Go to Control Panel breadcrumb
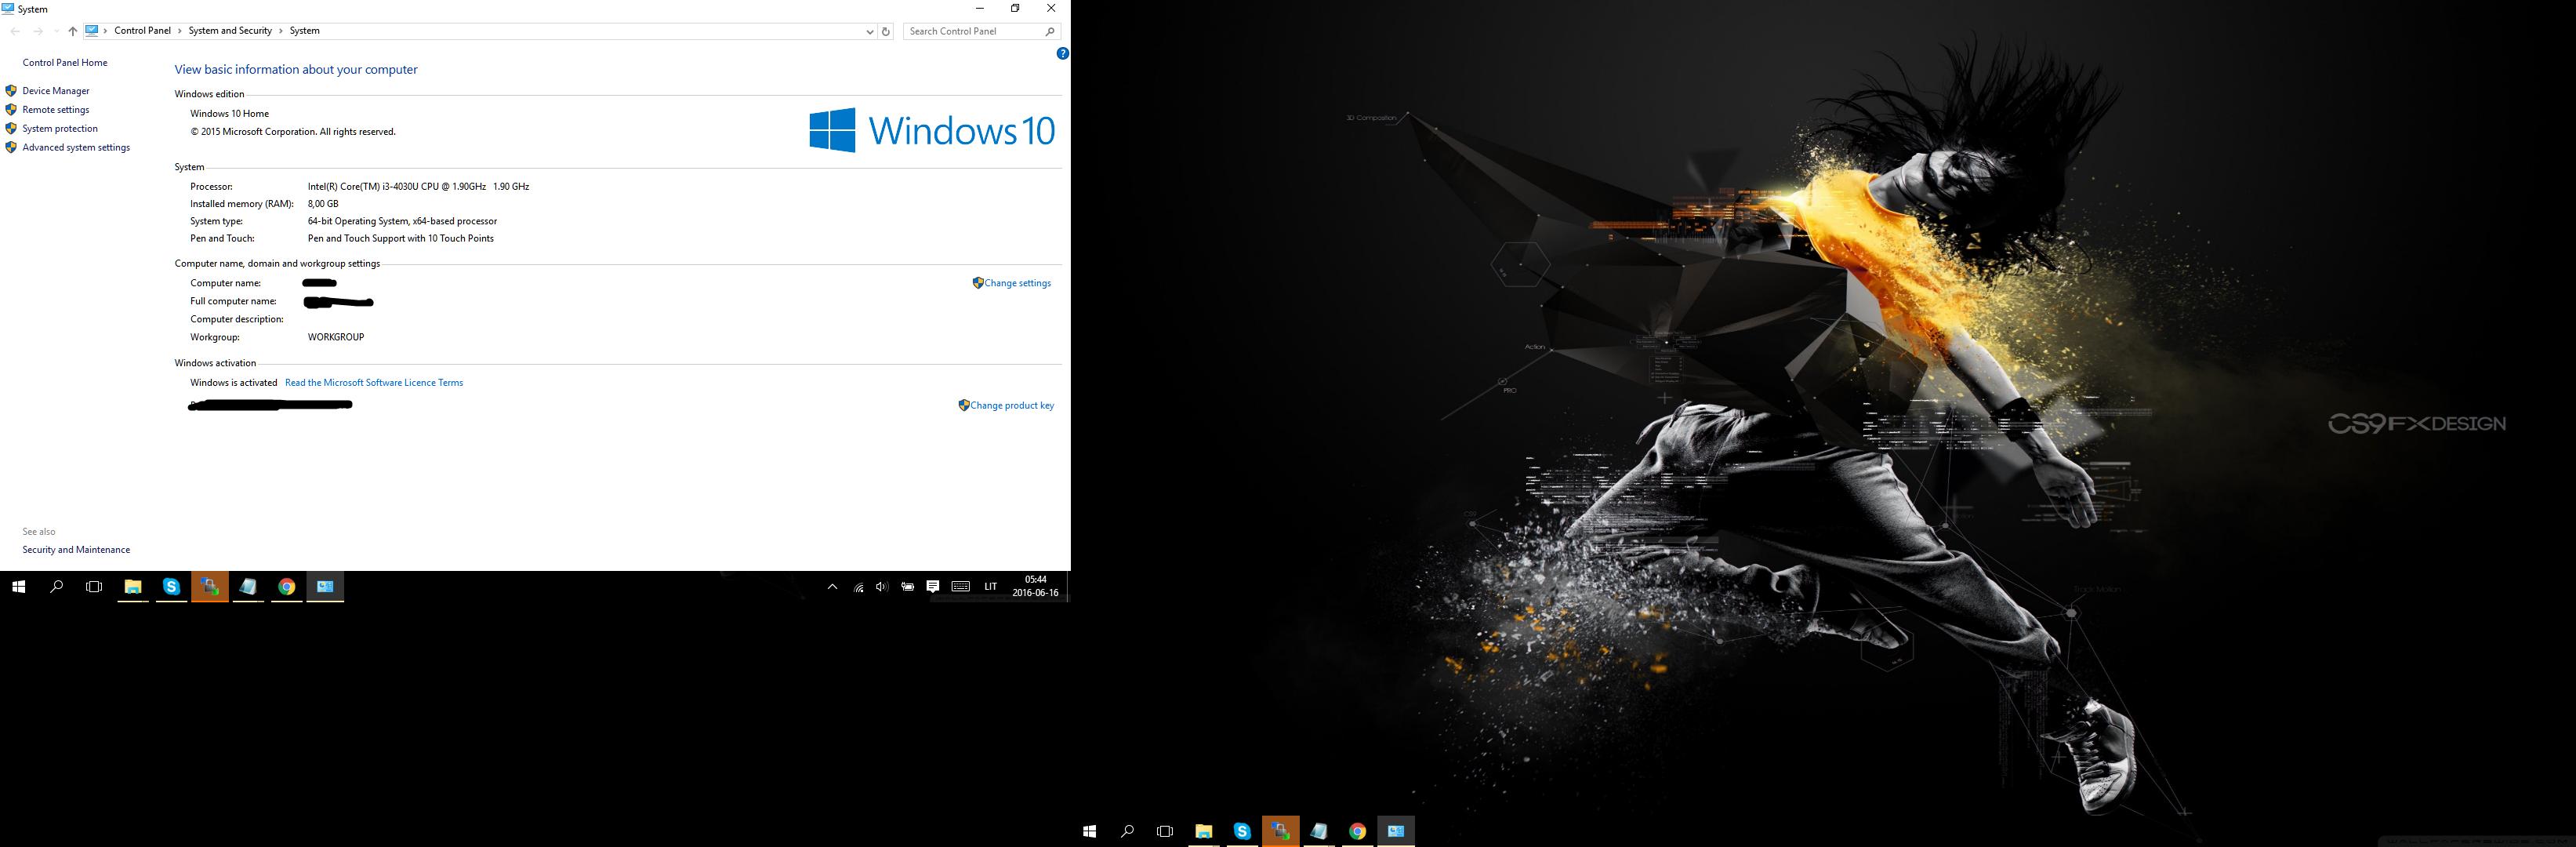2576x847 pixels. tap(143, 31)
